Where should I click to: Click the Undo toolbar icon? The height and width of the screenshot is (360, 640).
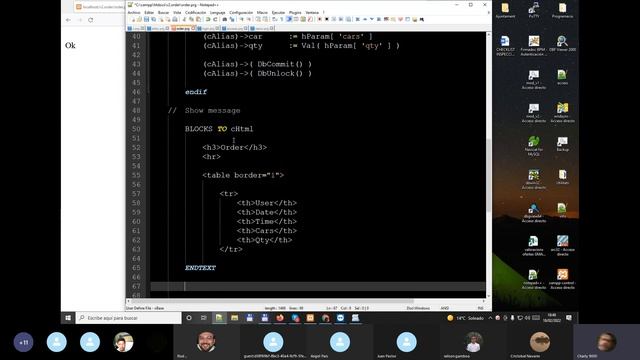(x=208, y=19)
